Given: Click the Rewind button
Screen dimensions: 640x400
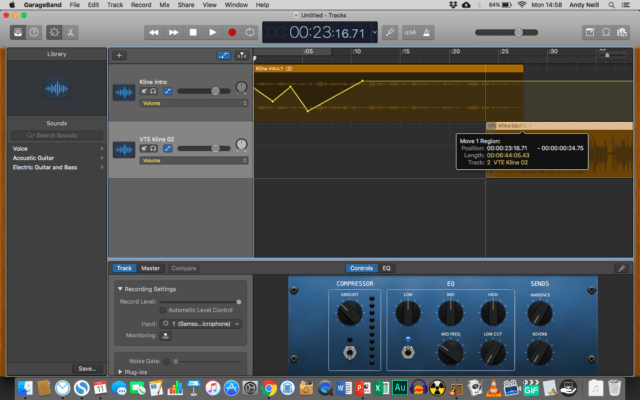Looking at the screenshot, I should pos(154,32).
